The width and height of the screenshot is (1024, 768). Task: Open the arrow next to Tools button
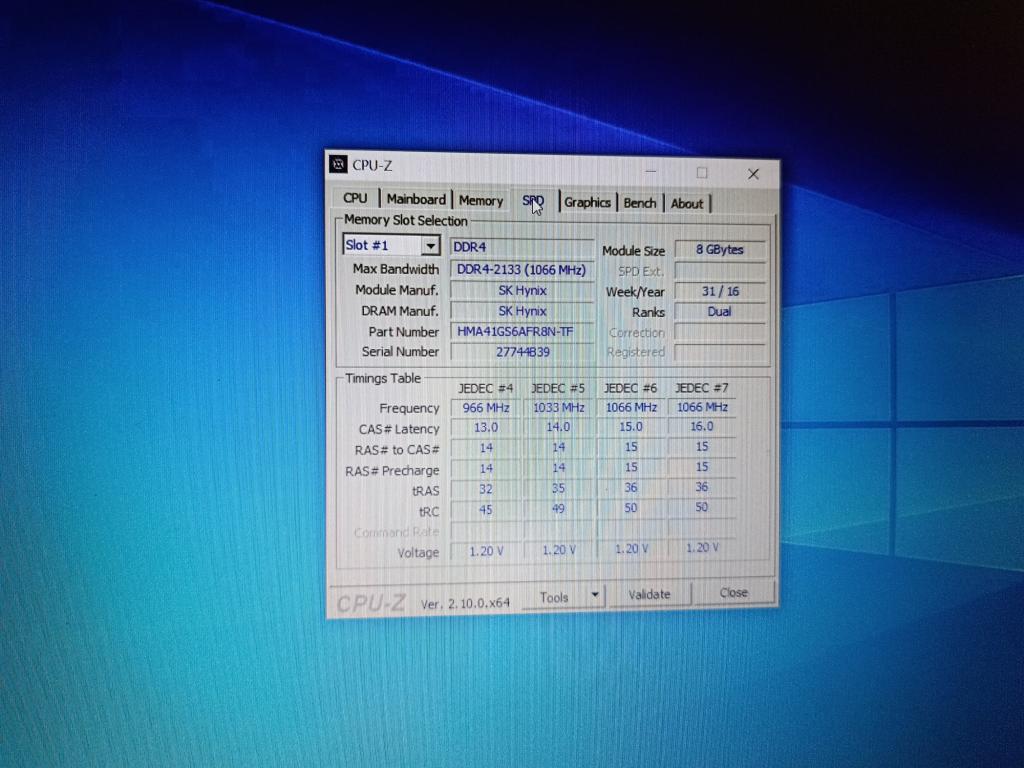pos(595,596)
